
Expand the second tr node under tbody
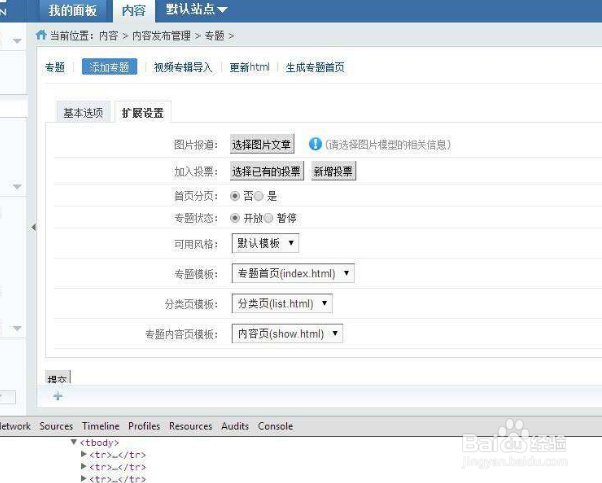(x=84, y=466)
